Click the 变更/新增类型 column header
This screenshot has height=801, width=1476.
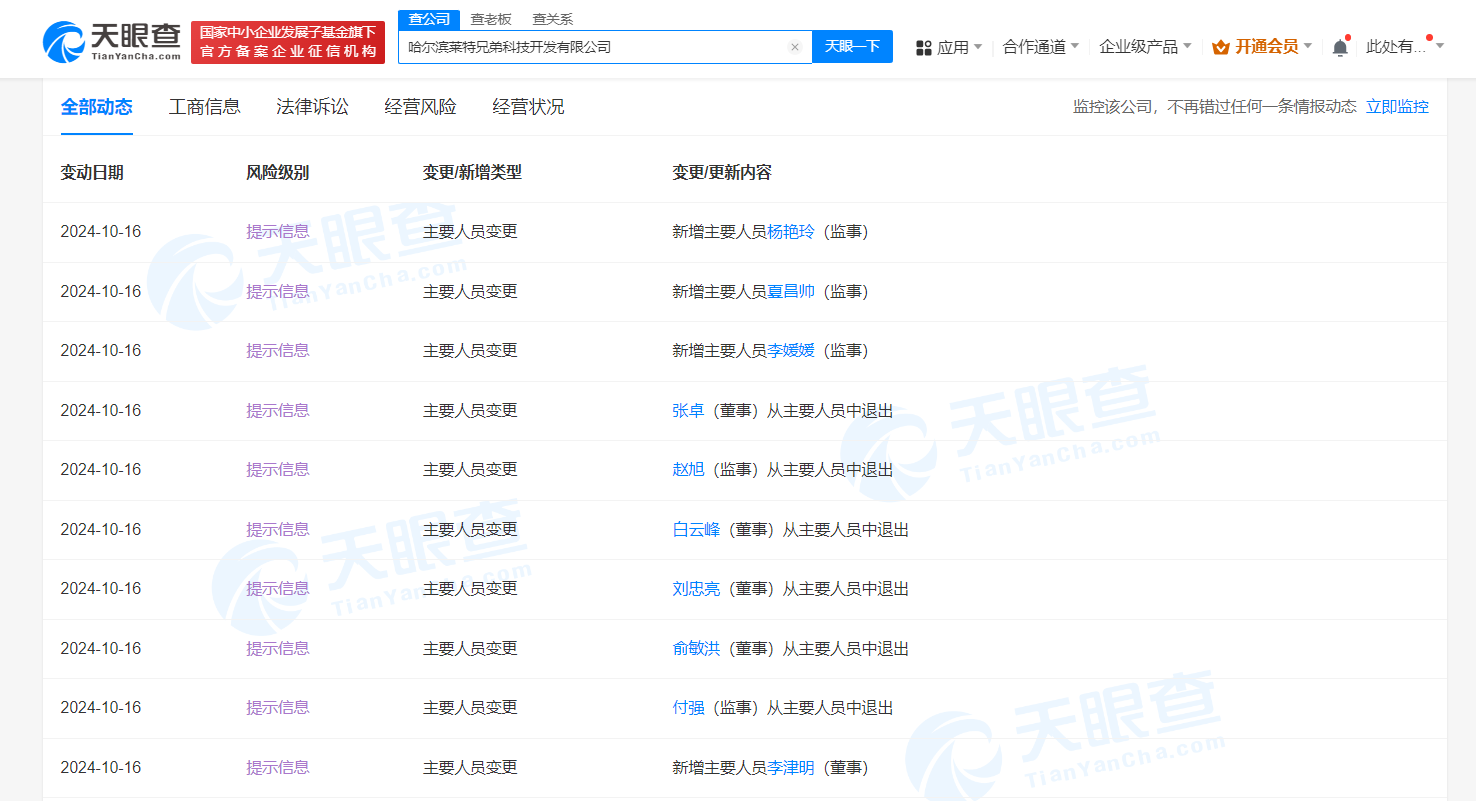(472, 173)
